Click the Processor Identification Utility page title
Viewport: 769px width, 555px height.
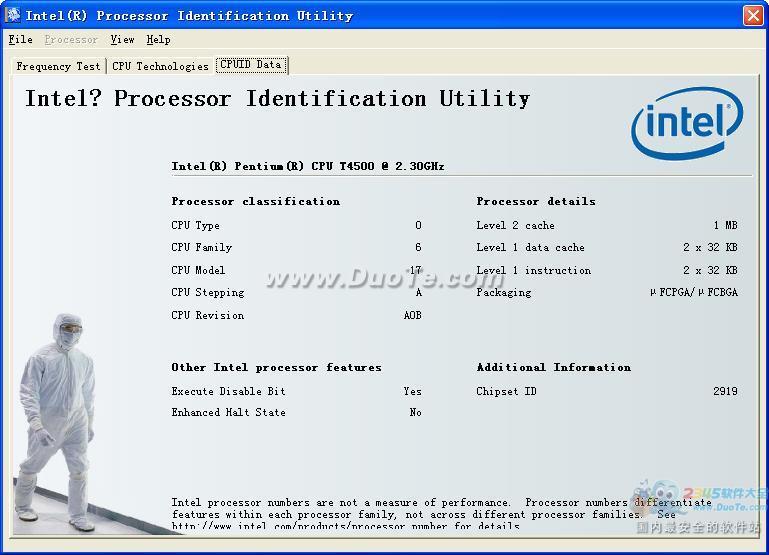278,99
